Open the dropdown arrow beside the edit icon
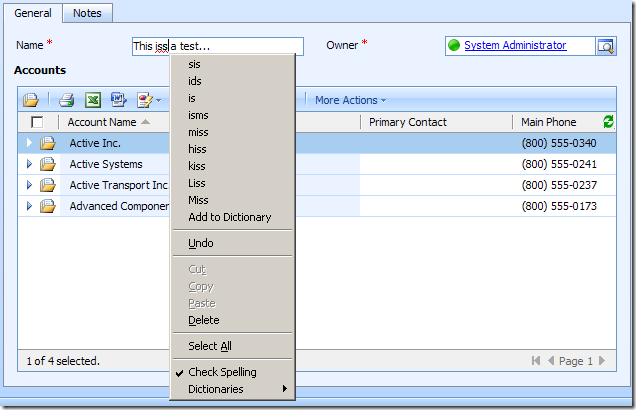Image resolution: width=636 pixels, height=410 pixels. [x=159, y=101]
